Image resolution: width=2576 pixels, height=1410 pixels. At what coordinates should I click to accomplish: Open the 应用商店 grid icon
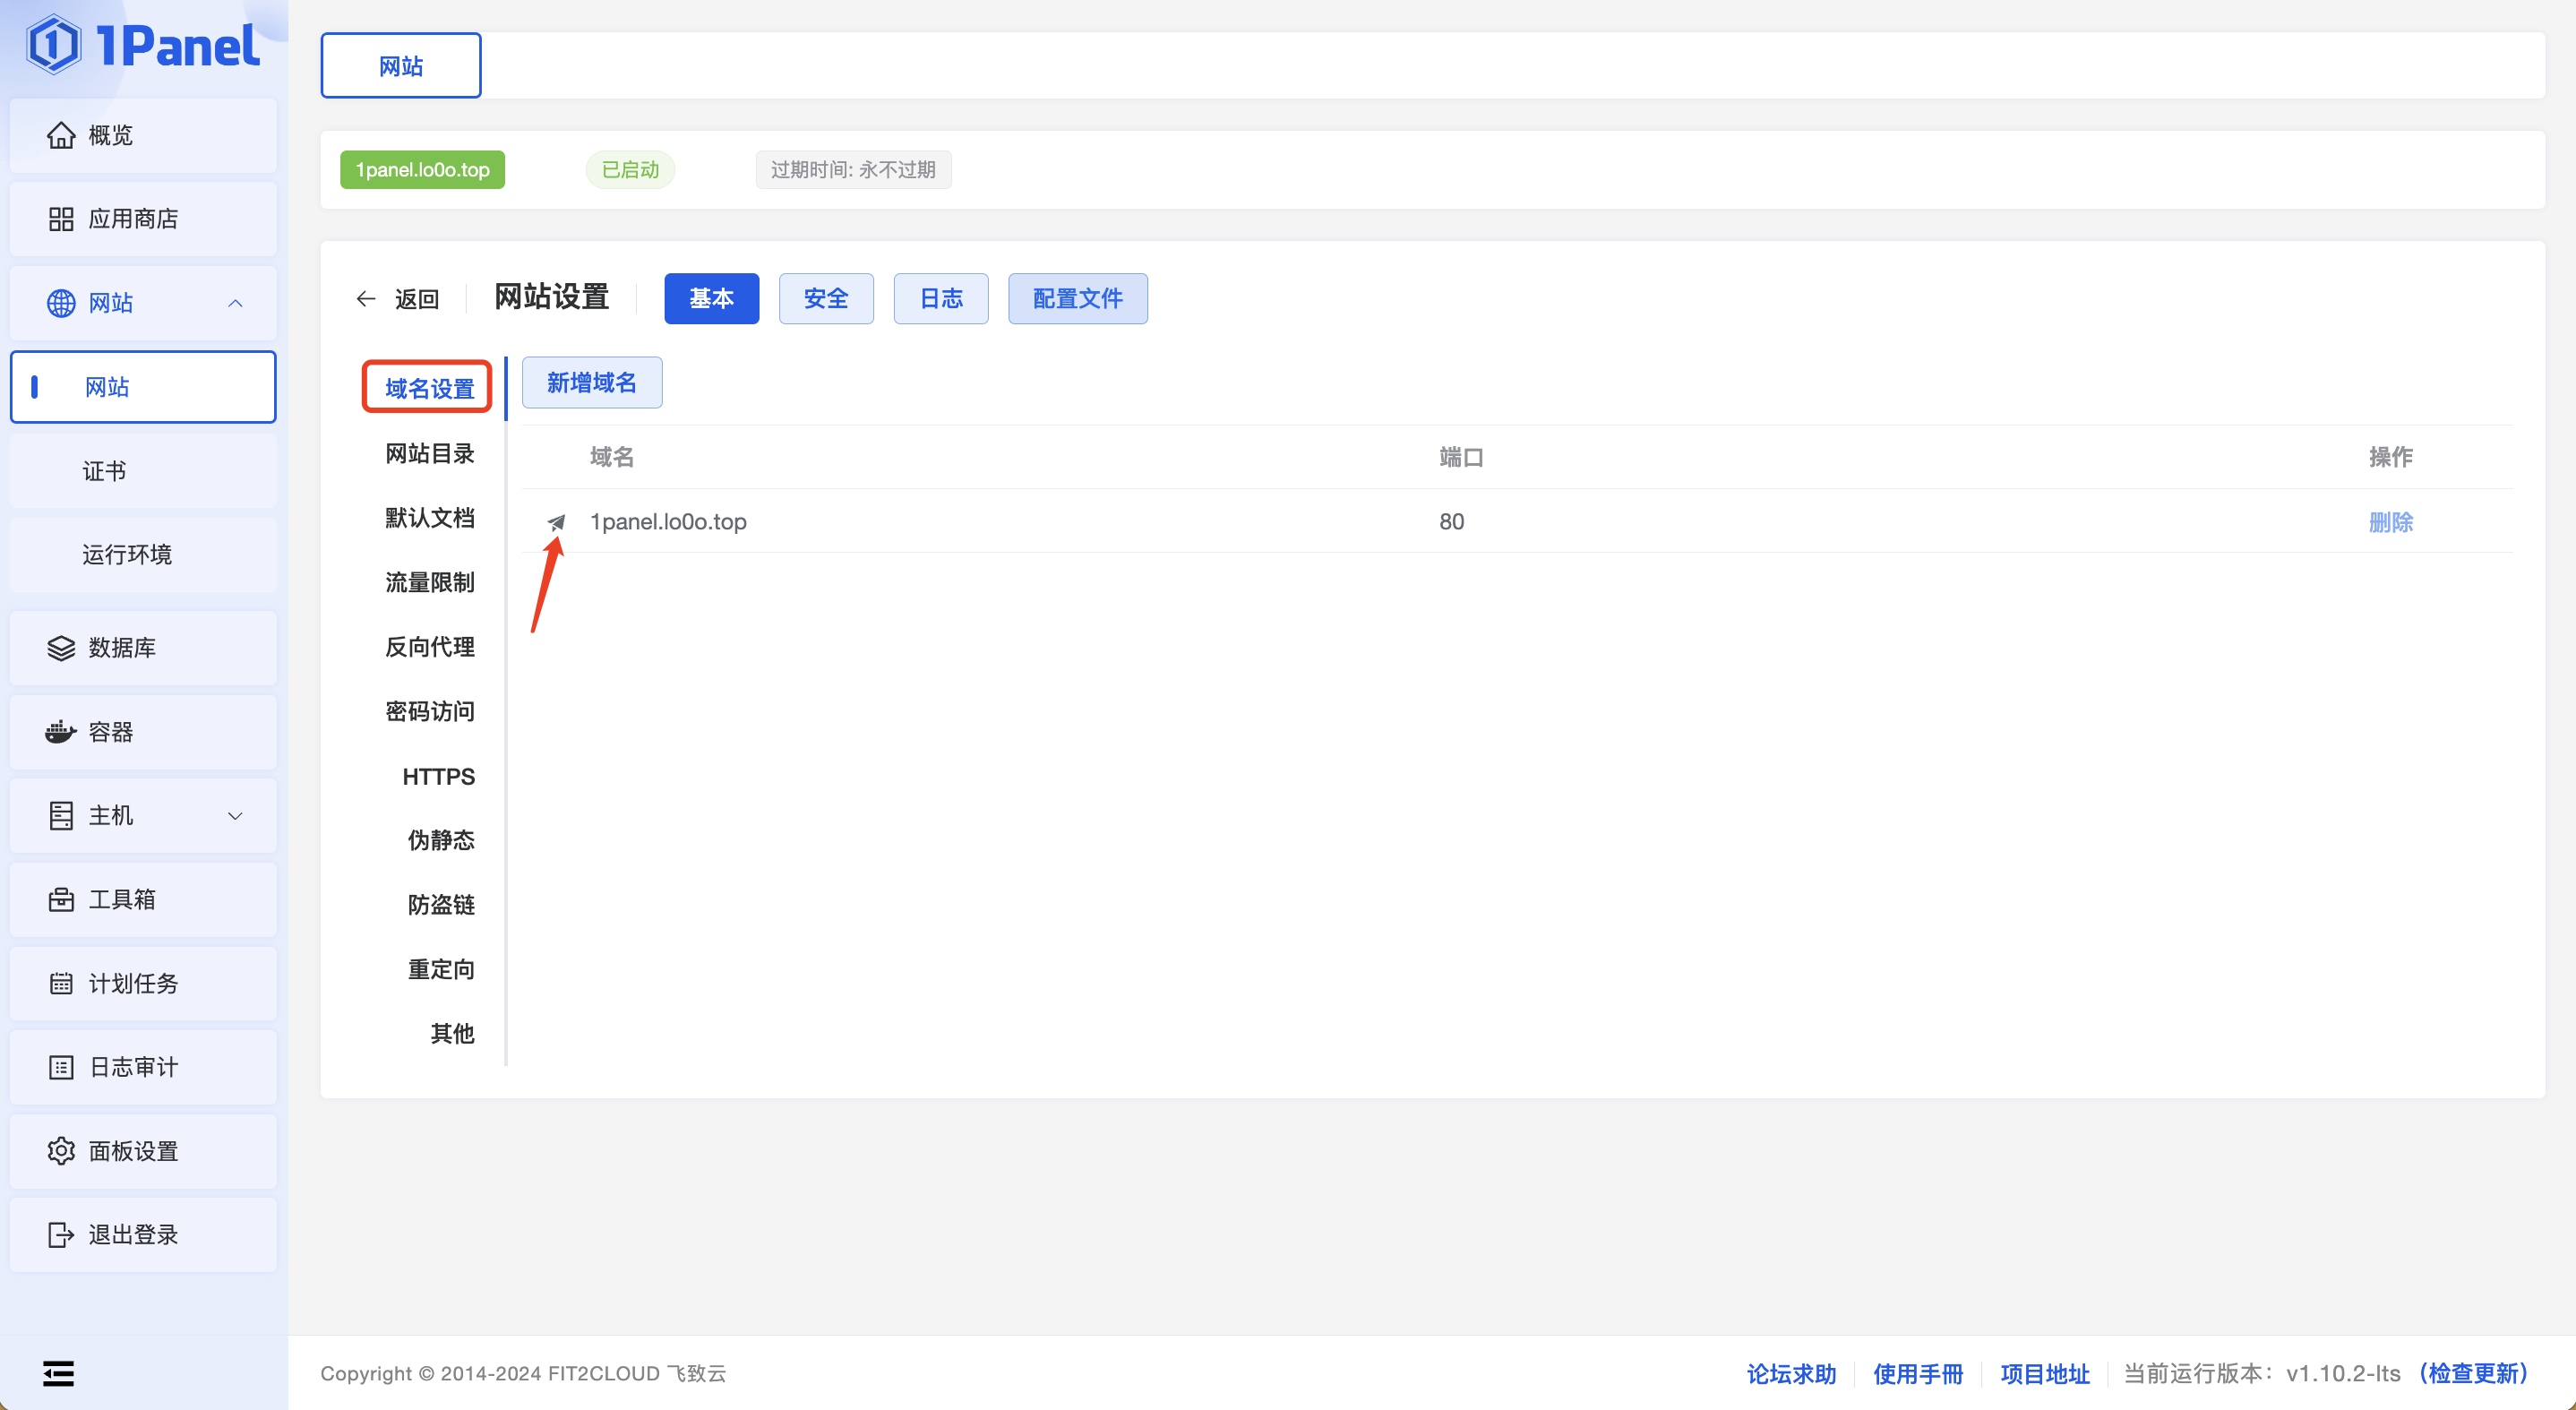click(61, 219)
